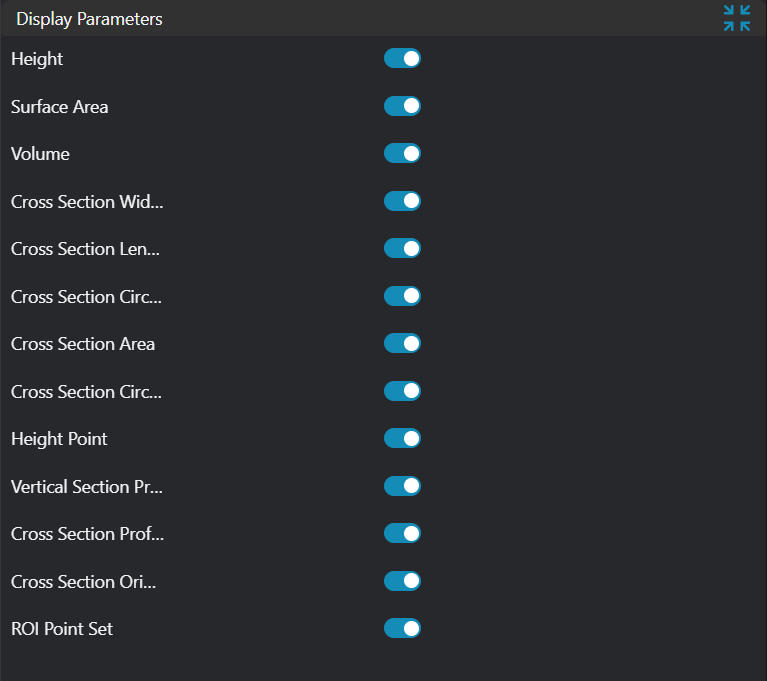The image size is (767, 681).
Task: Toggle off the Height display switch
Action: [402, 59]
